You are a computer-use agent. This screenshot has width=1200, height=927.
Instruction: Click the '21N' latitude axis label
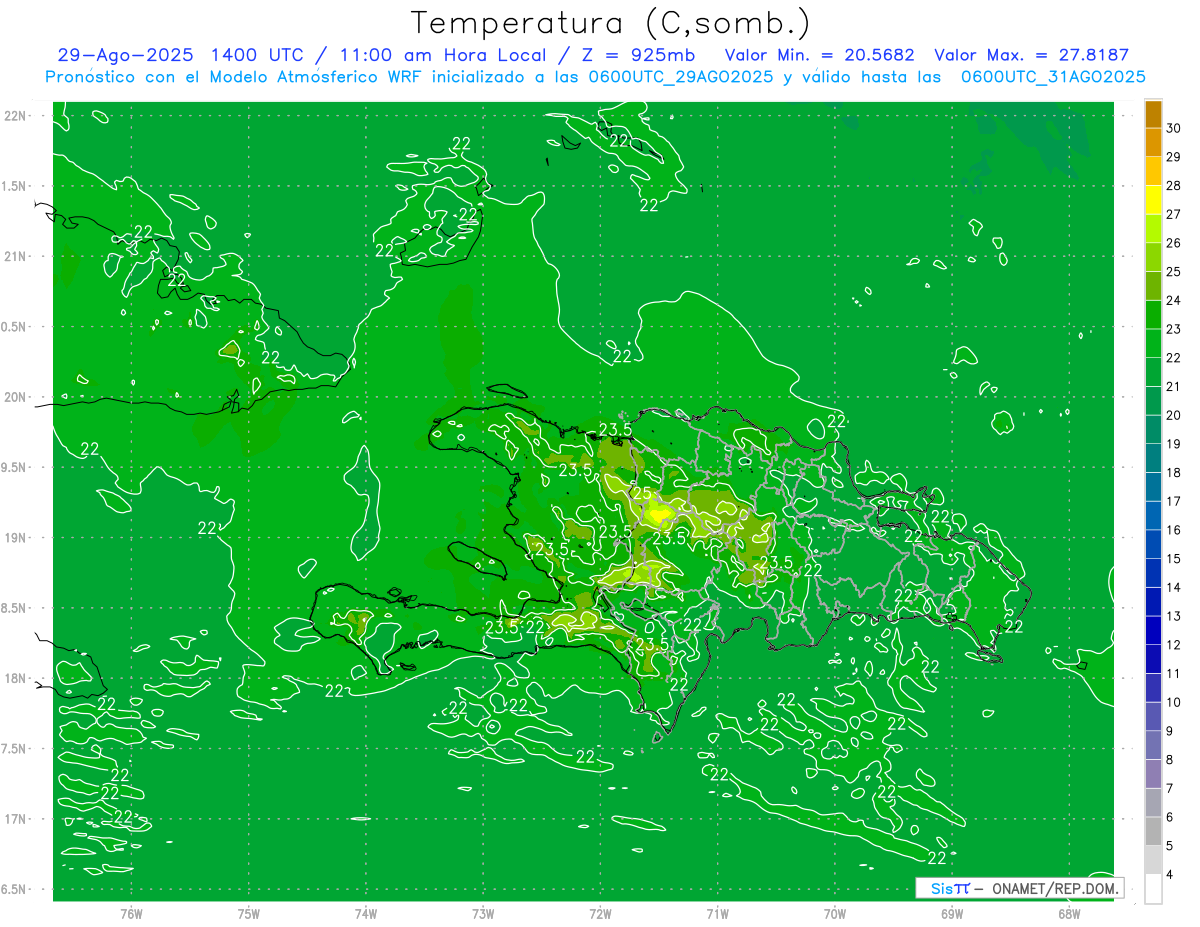(x=15, y=256)
